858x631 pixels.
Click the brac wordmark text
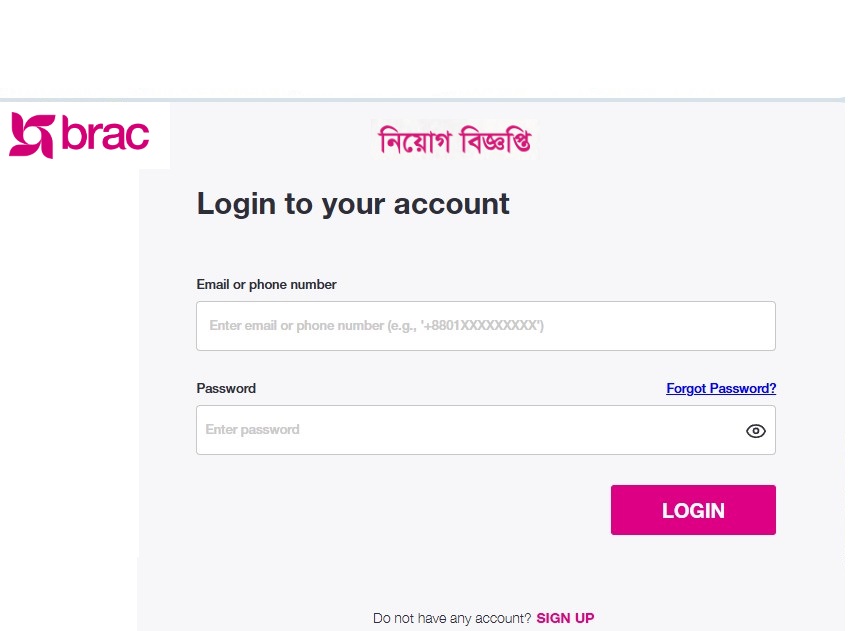coord(105,135)
